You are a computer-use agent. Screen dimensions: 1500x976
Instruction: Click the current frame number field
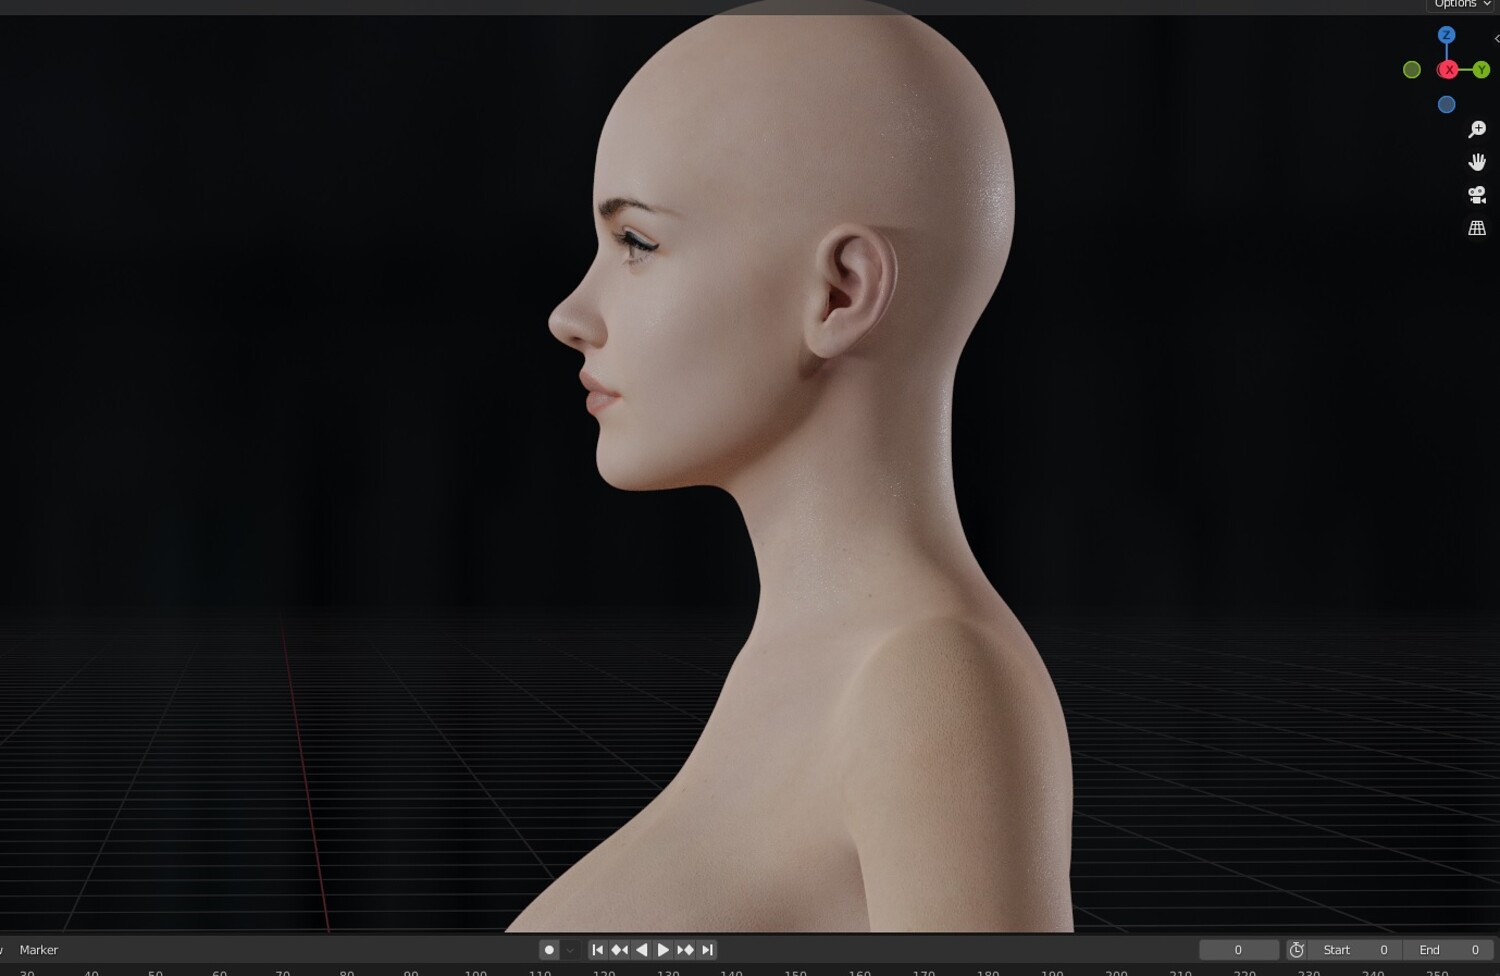click(x=1239, y=950)
